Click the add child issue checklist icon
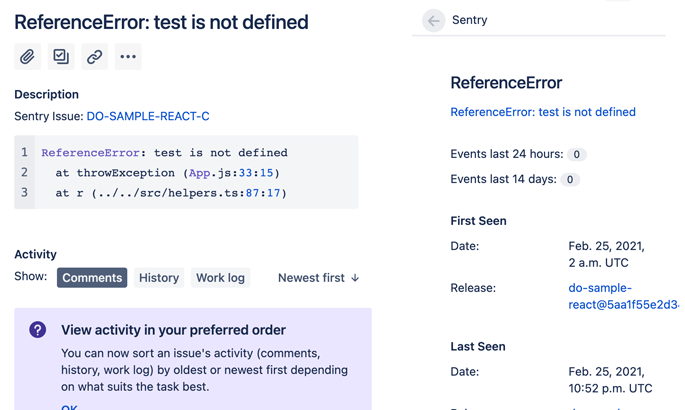The image size is (685, 410). [61, 57]
